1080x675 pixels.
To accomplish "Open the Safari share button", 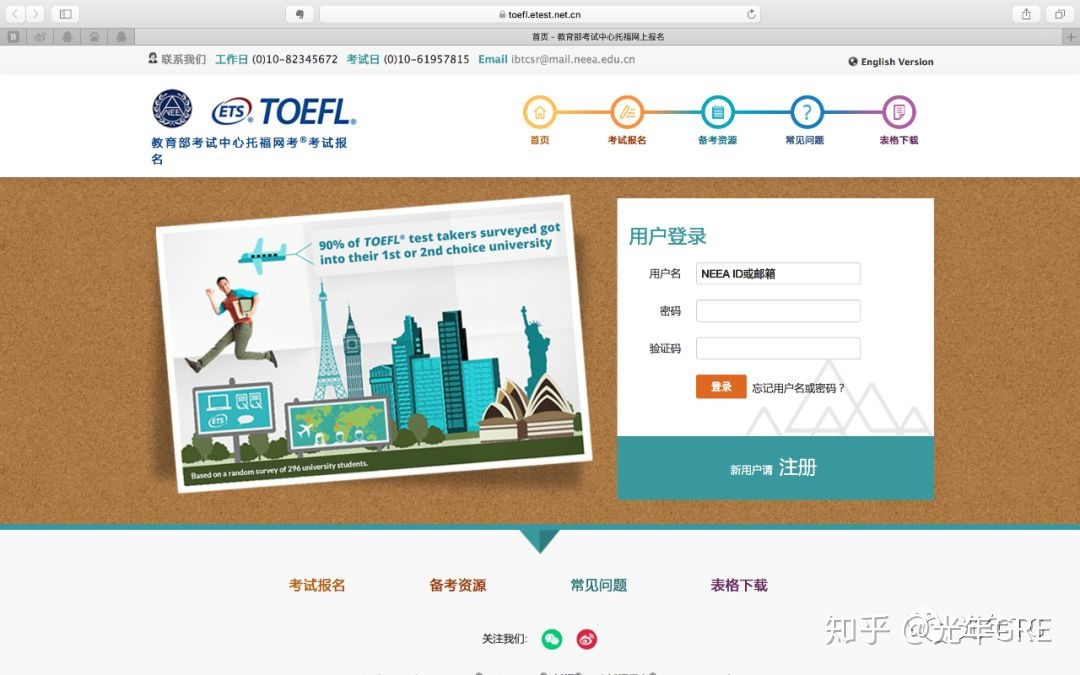I will pos(1026,14).
